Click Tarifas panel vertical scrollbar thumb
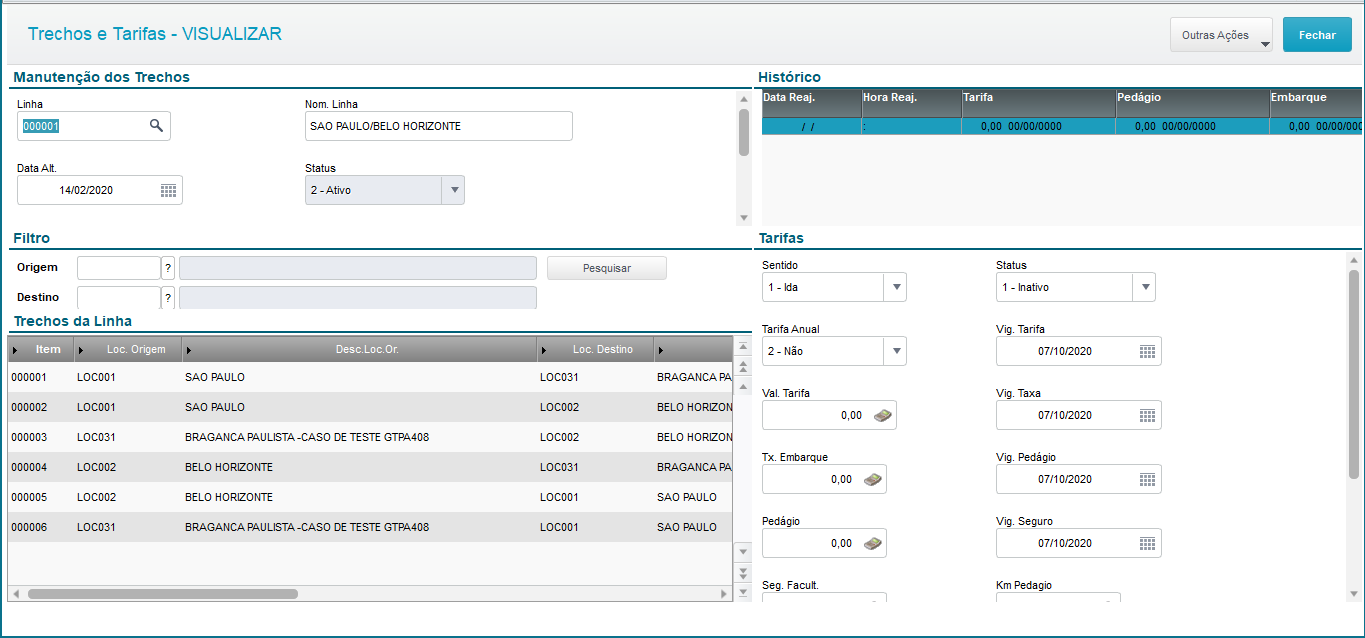Image resolution: width=1365 pixels, height=638 pixels. [1353, 374]
